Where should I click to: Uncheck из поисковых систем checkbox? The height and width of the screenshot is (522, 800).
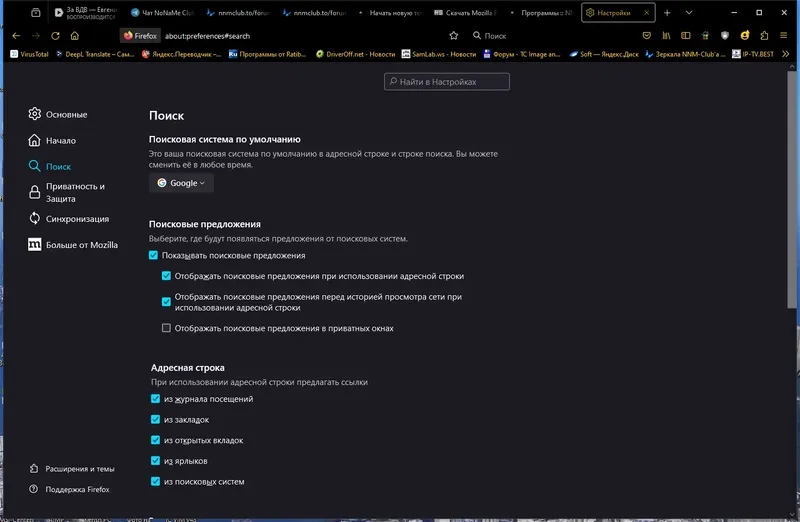coord(156,481)
